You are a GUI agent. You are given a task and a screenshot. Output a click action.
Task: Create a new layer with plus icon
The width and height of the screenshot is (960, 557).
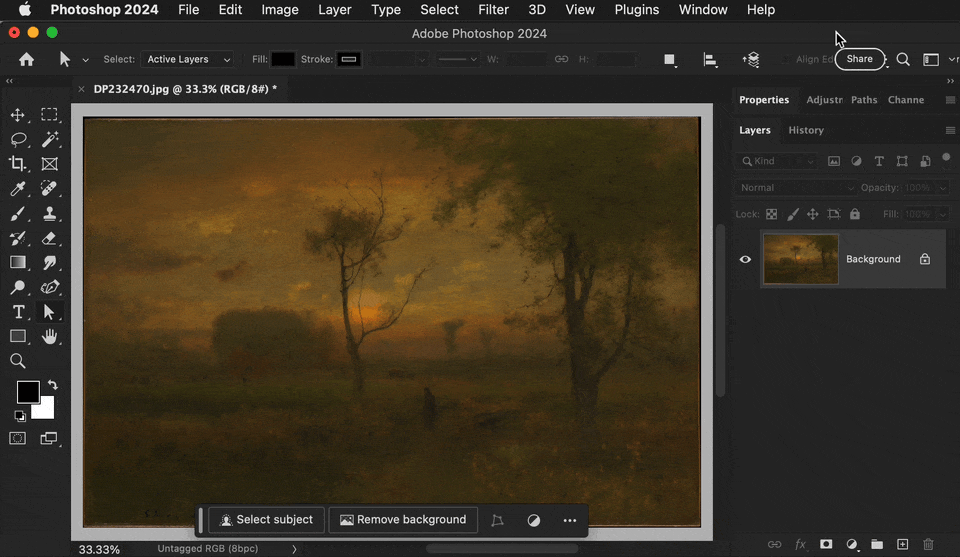coord(902,544)
